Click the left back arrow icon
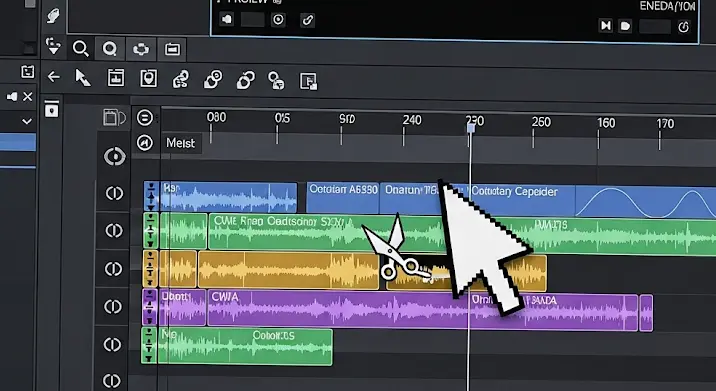Screen dimensions: 716x391 pyautogui.click(x=54, y=77)
